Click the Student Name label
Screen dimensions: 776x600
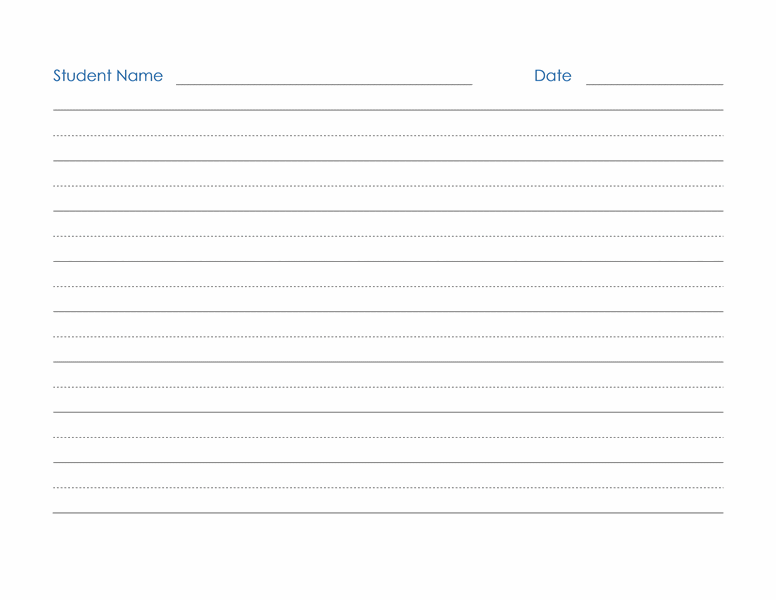click(x=107, y=76)
